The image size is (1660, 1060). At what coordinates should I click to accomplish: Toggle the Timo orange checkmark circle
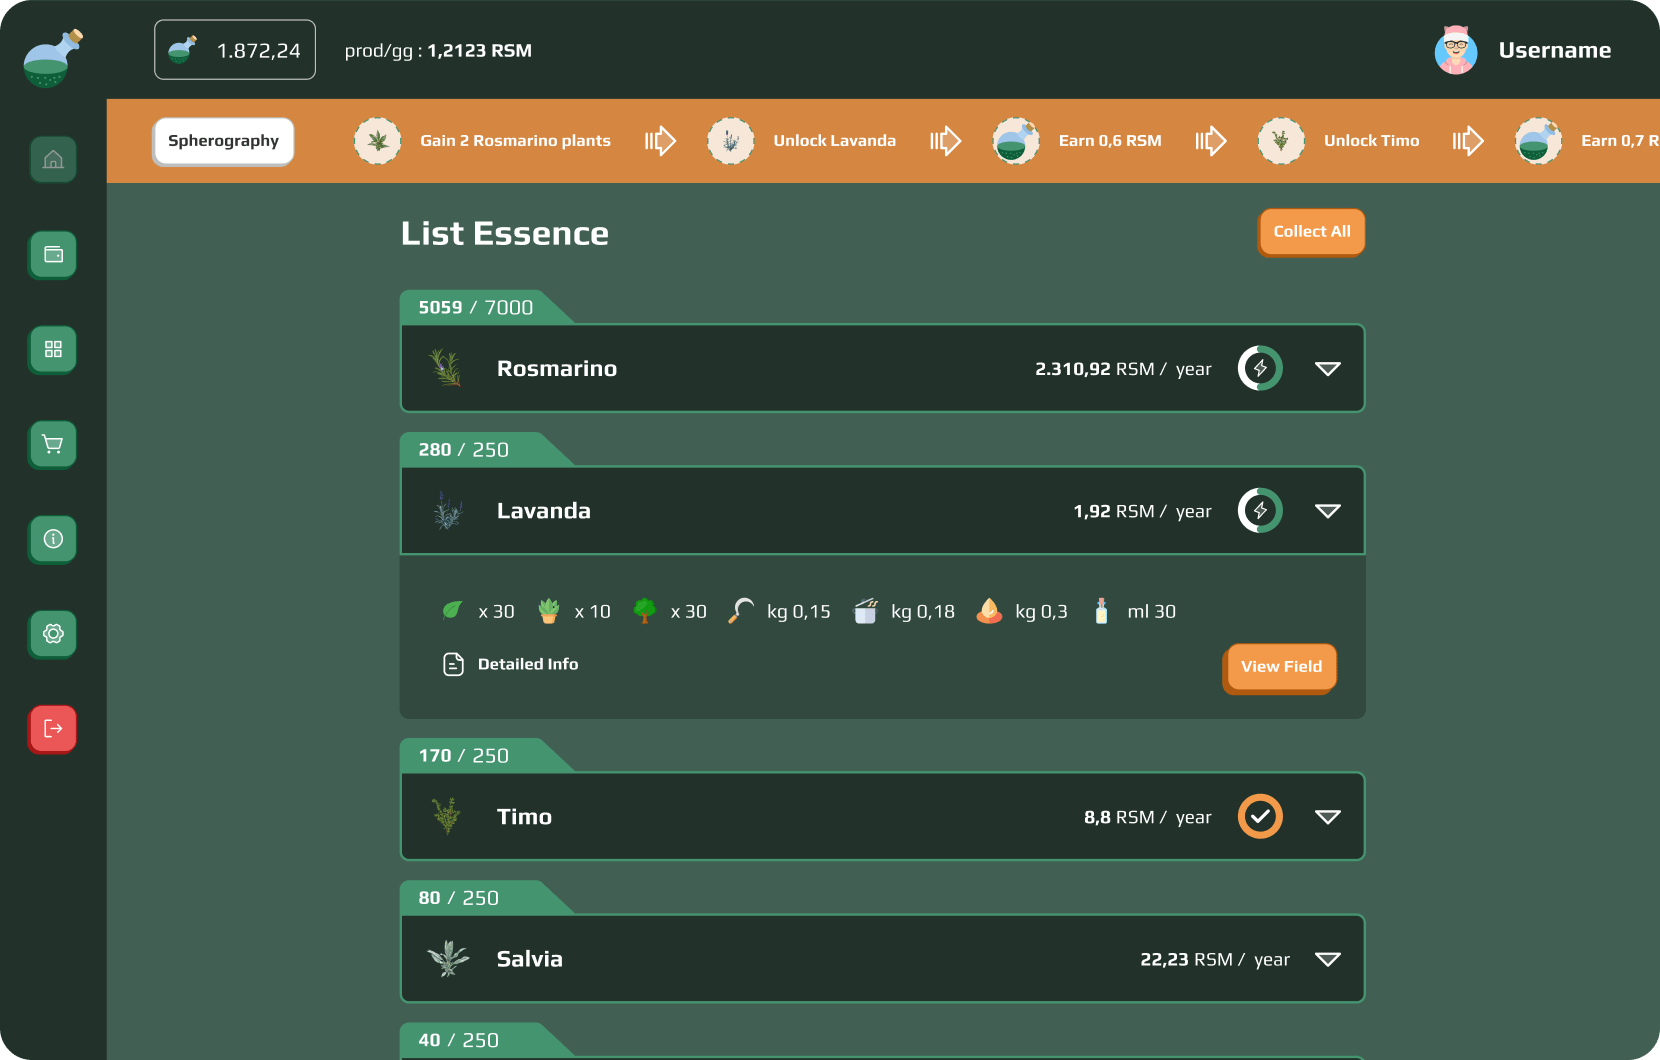[1260, 816]
